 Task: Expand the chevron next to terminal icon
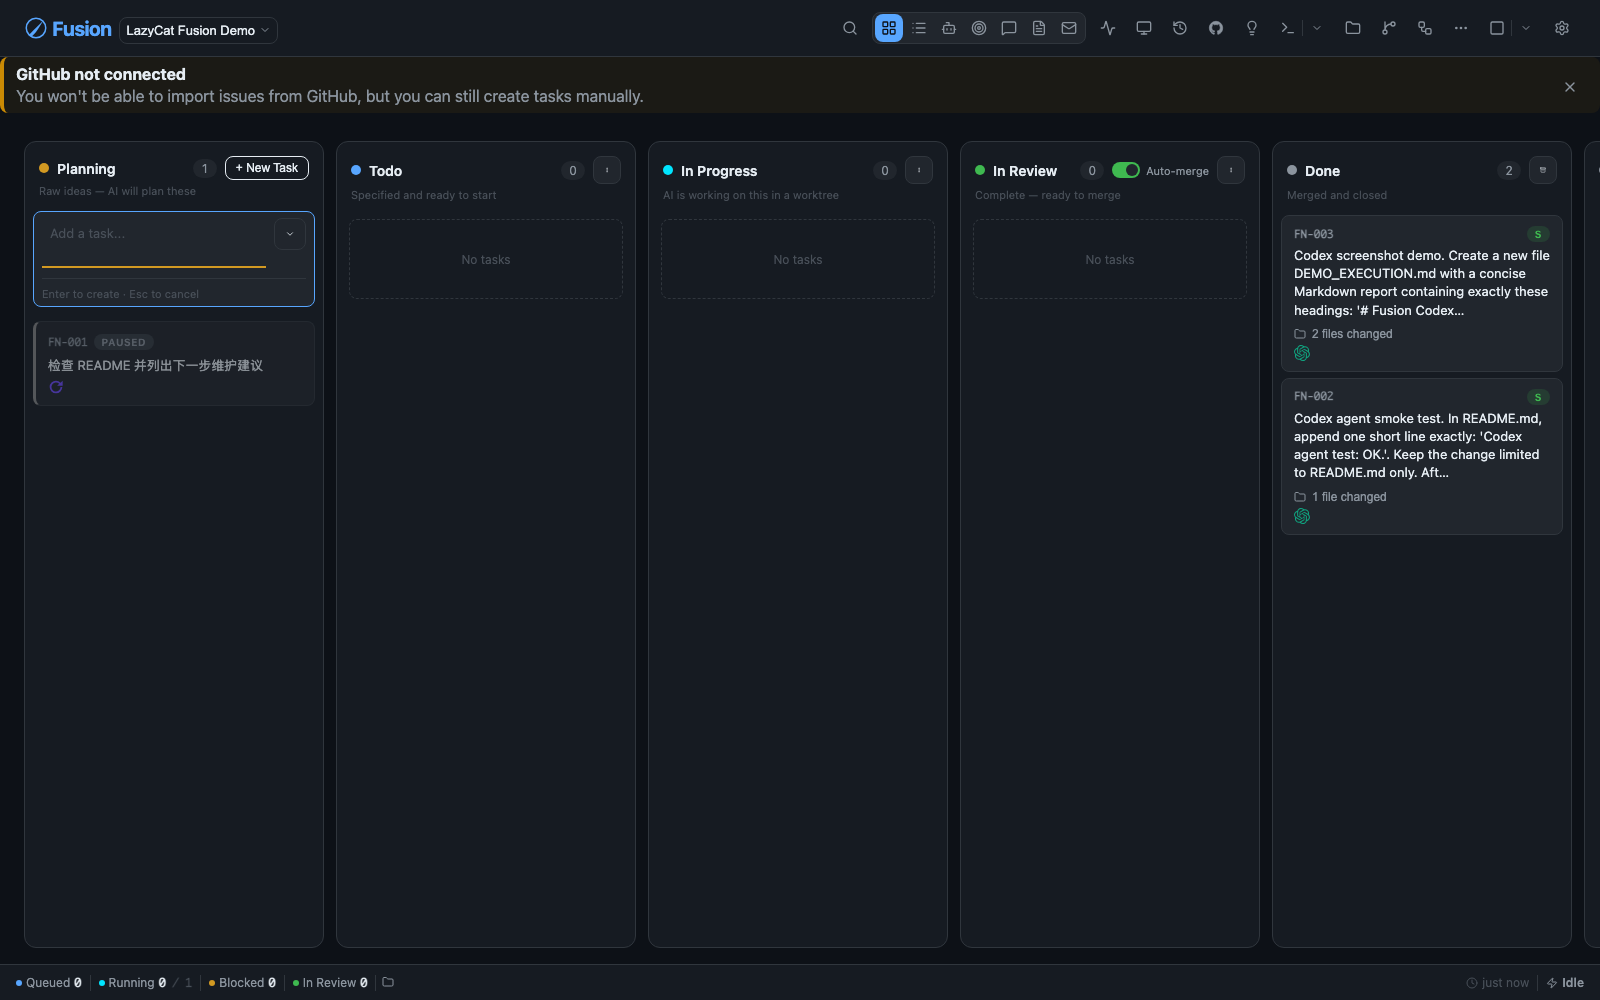(1317, 28)
